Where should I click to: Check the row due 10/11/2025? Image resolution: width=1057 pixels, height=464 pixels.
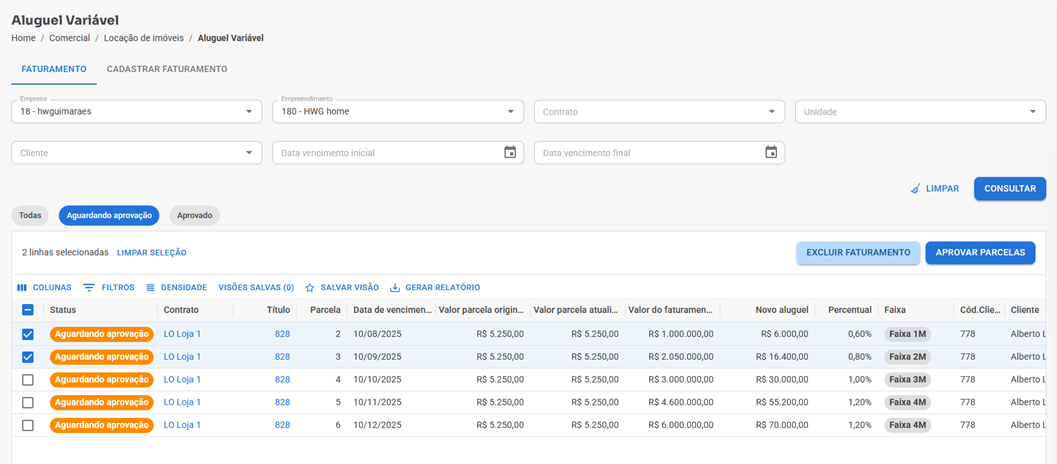click(x=28, y=403)
